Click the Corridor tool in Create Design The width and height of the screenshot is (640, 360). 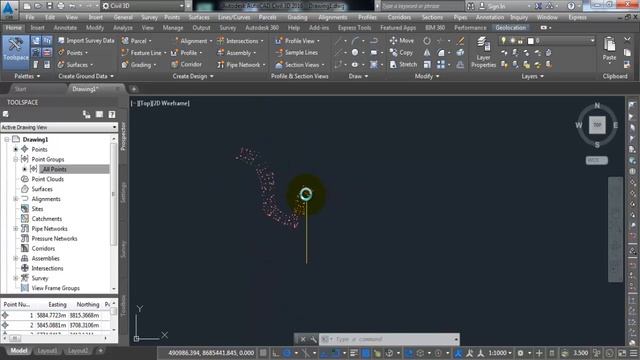pyautogui.click(x=186, y=64)
